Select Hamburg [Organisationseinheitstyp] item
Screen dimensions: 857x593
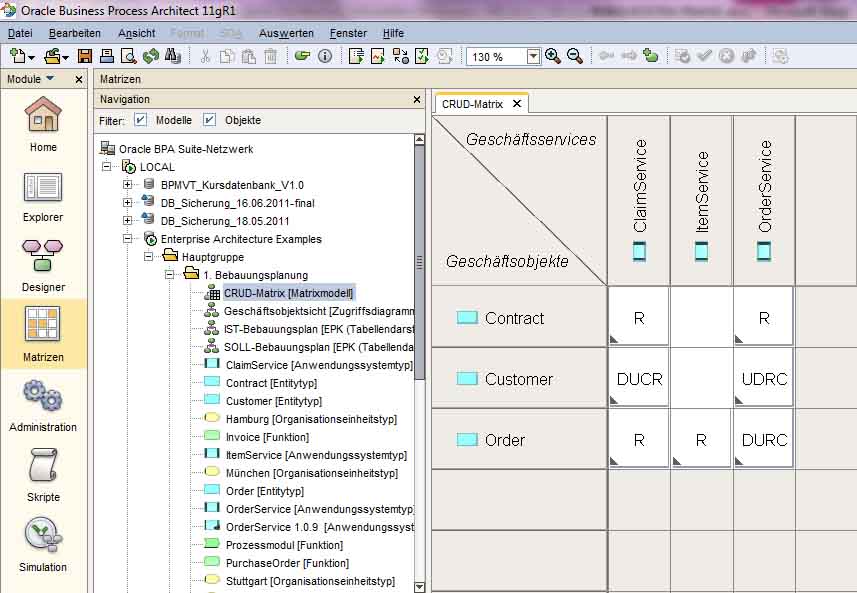pyautogui.click(x=311, y=419)
